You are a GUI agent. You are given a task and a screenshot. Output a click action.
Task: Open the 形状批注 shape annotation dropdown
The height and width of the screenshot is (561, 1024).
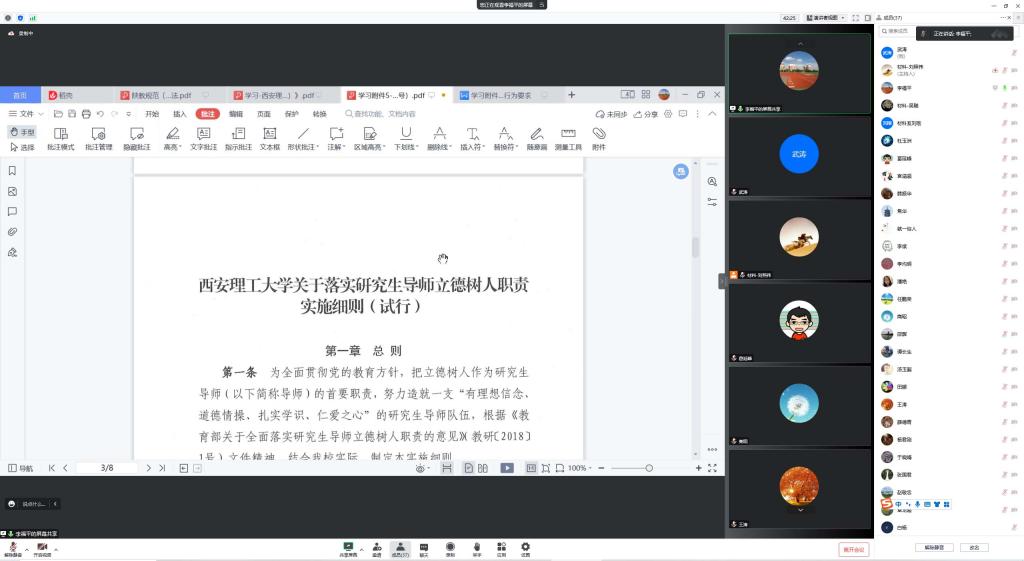[303, 139]
